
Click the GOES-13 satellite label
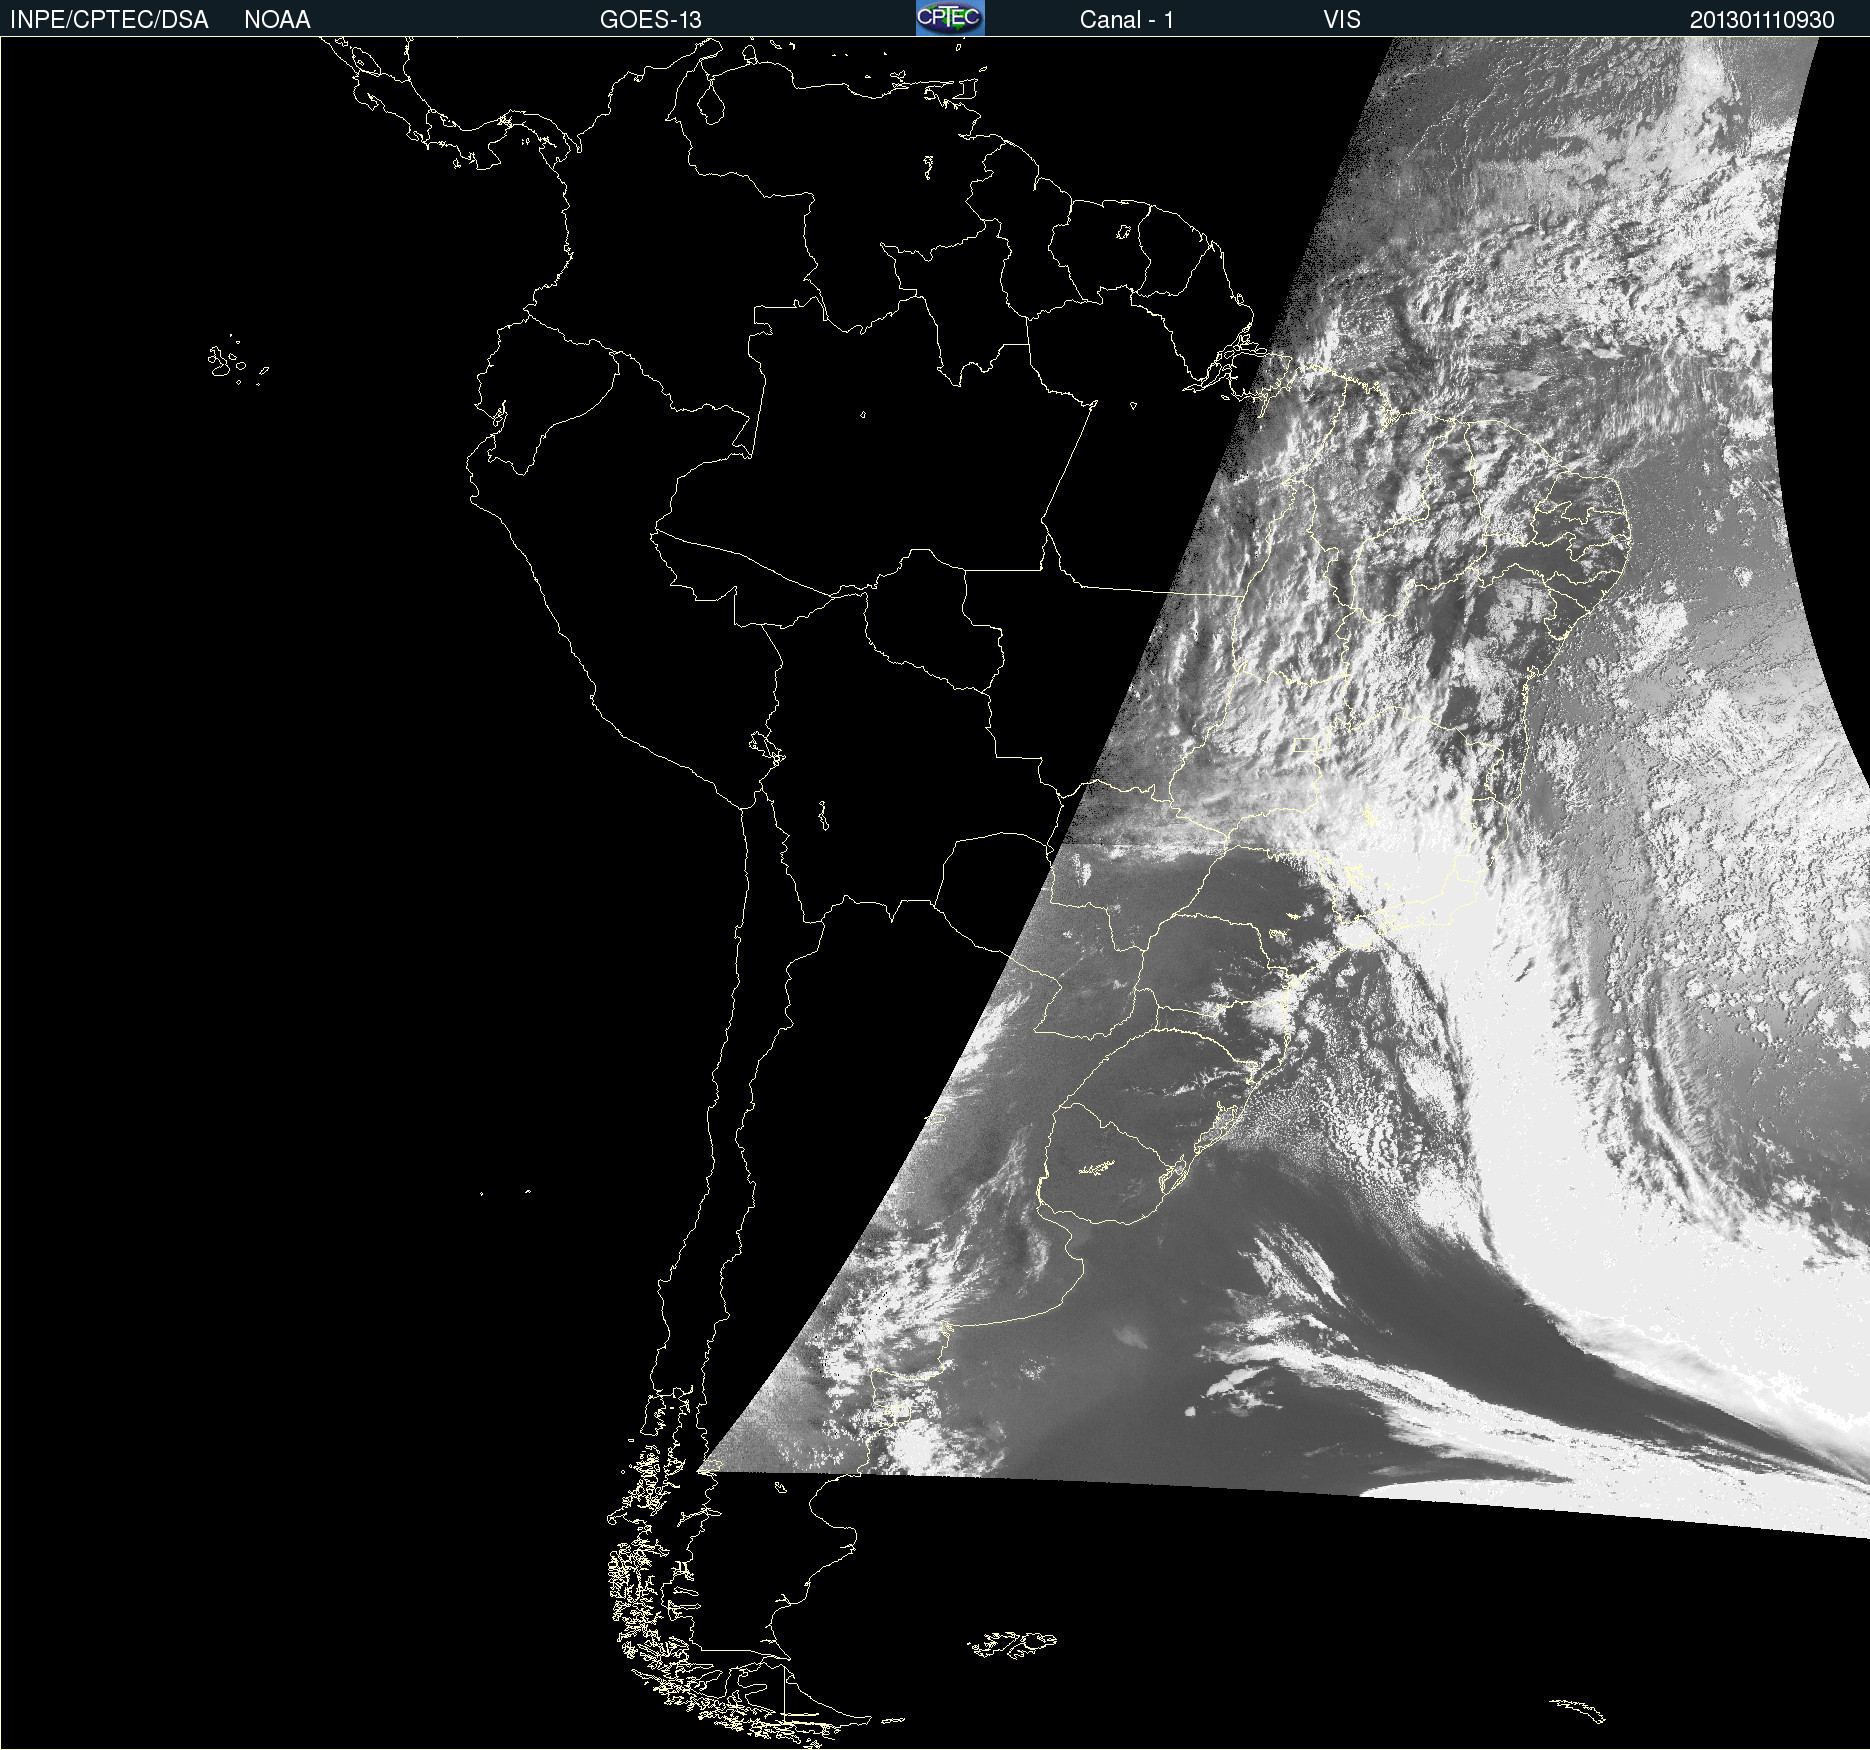pyautogui.click(x=650, y=20)
